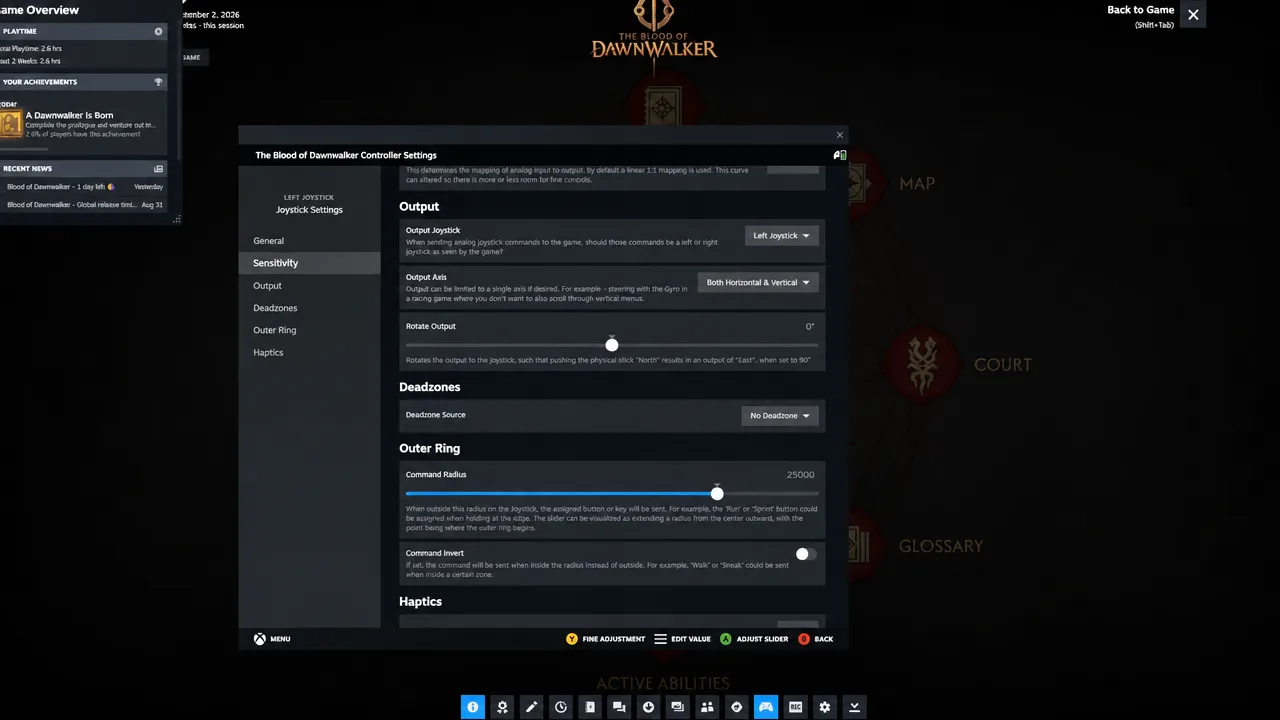Image resolution: width=1280 pixels, height=720 pixels.
Task: Click the news icon in Recent News header
Action: 158,169
